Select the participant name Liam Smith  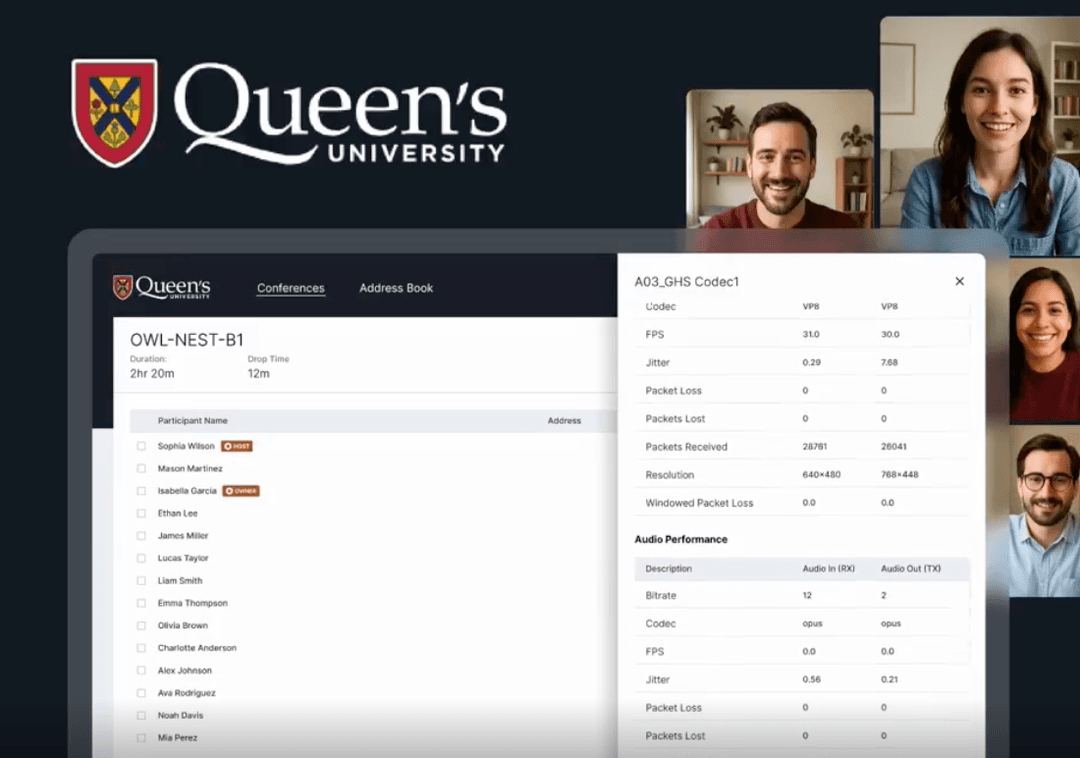click(x=180, y=580)
